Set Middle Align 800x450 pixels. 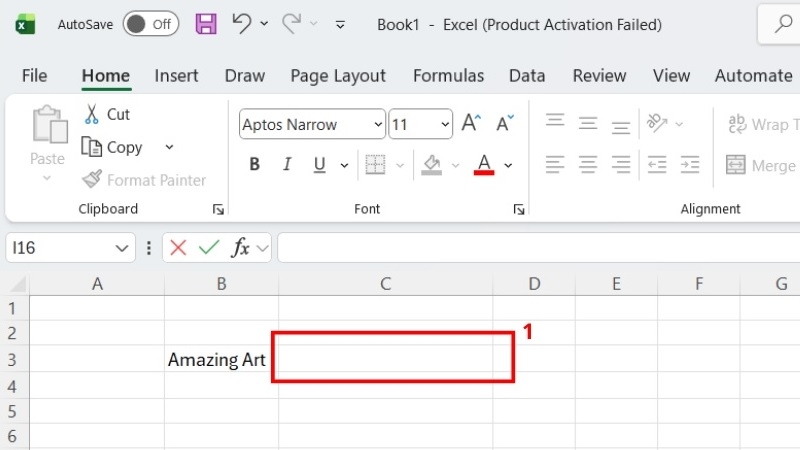point(588,122)
